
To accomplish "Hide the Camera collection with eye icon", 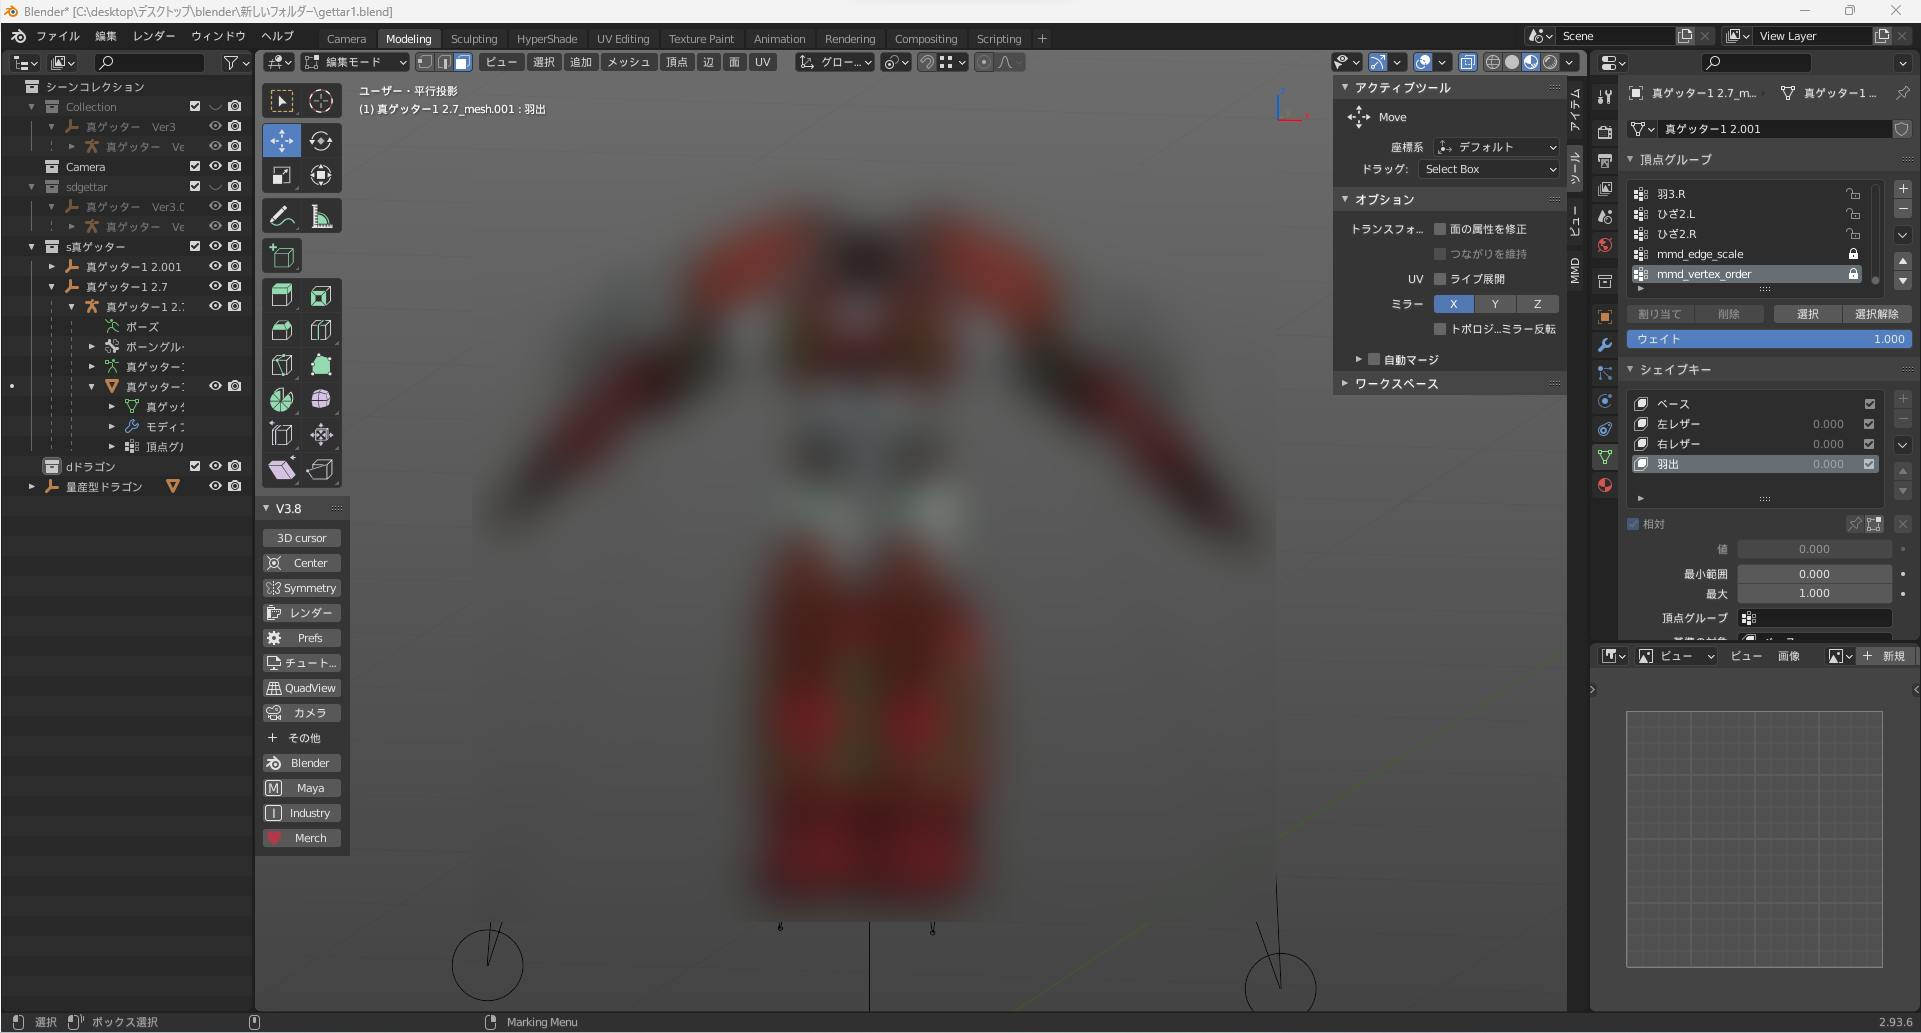I will (x=214, y=166).
